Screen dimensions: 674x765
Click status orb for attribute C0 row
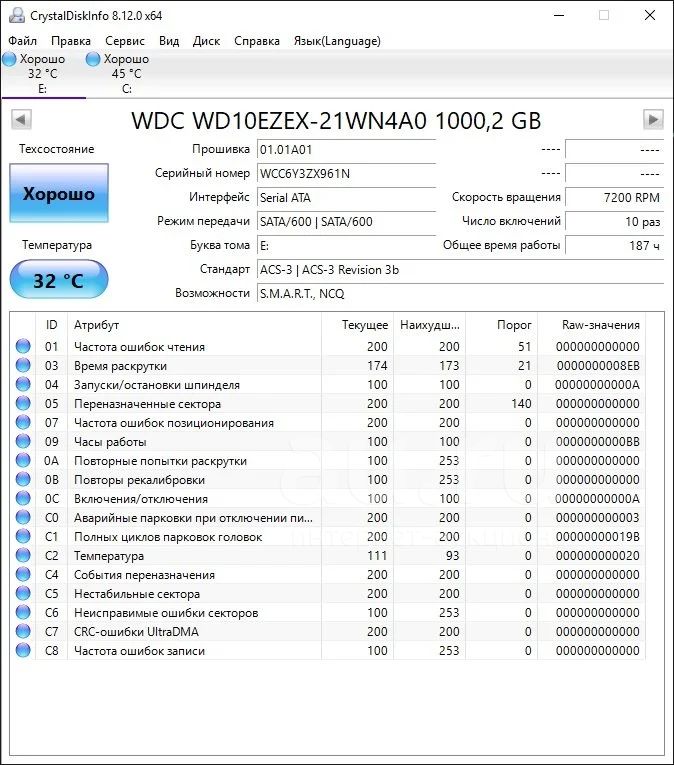point(23,518)
